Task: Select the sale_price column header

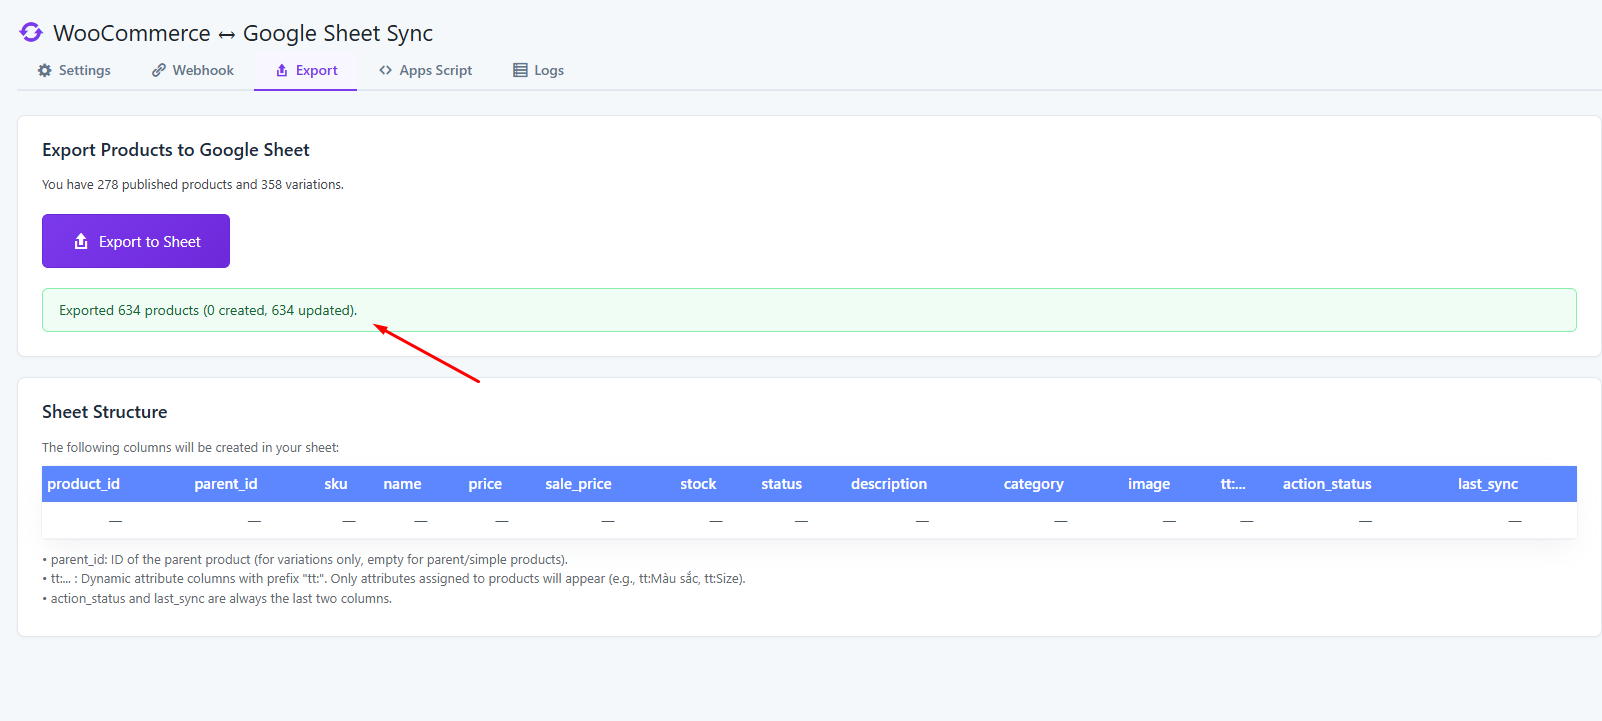Action: (x=578, y=484)
